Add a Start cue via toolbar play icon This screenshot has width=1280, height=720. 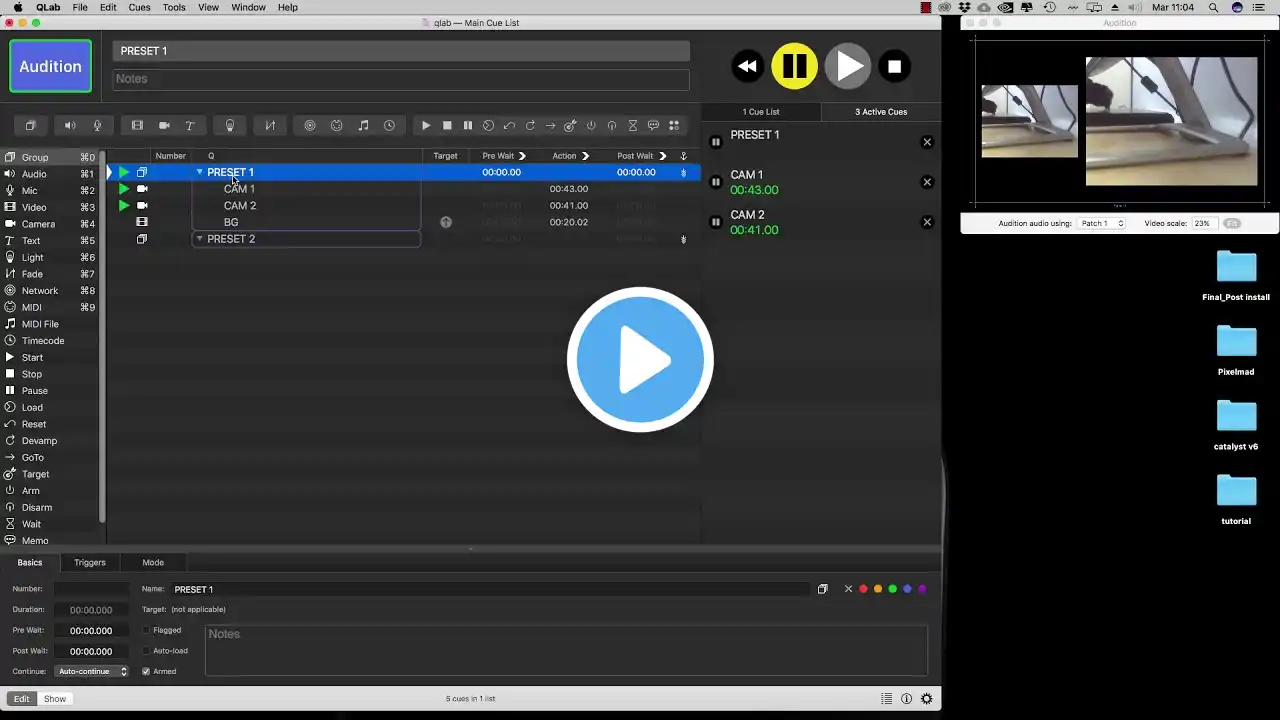click(x=426, y=125)
